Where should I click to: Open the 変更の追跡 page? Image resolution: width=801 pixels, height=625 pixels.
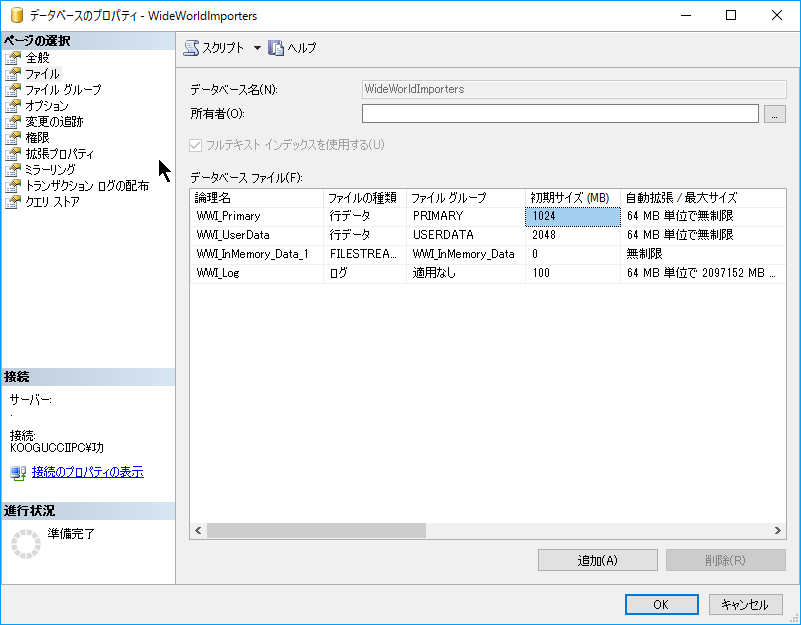point(54,122)
